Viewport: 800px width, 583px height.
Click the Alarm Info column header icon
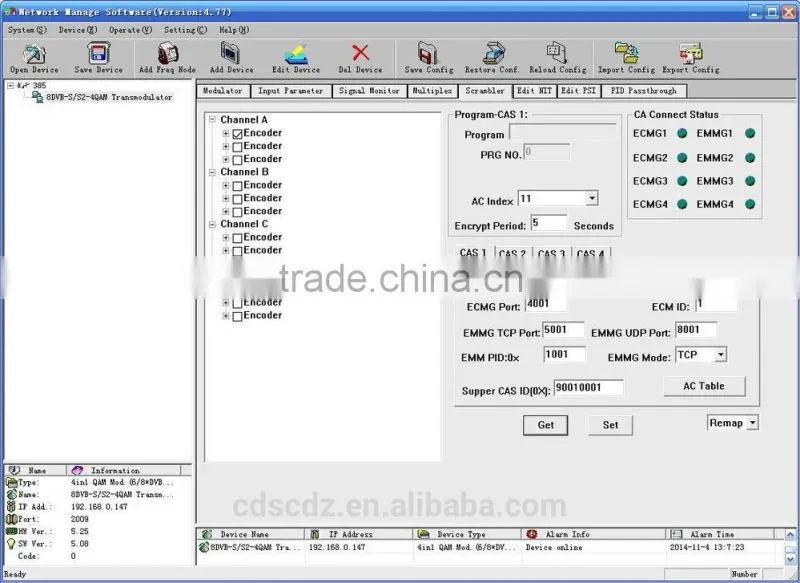(532, 534)
